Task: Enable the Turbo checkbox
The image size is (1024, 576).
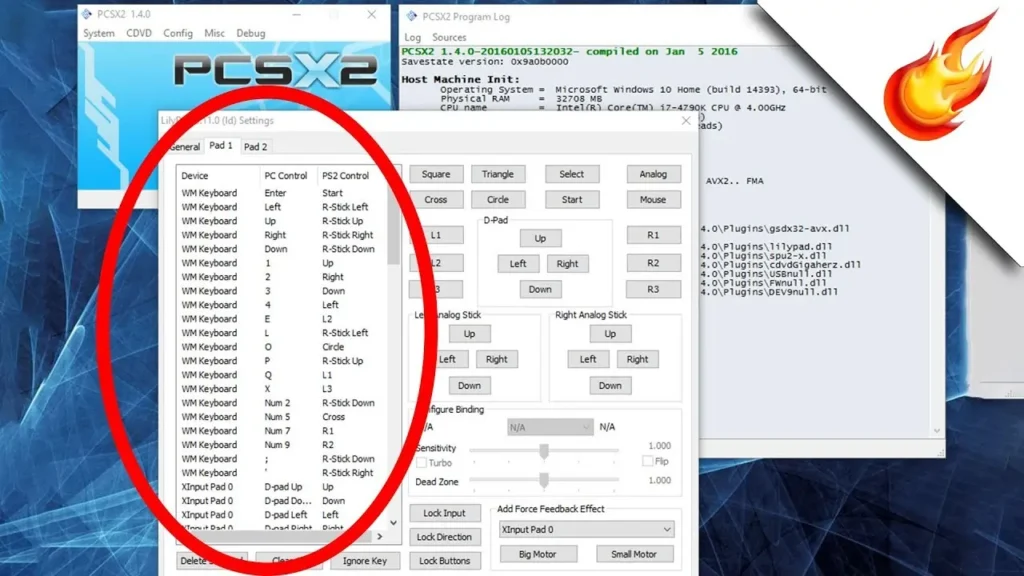Action: (422, 463)
